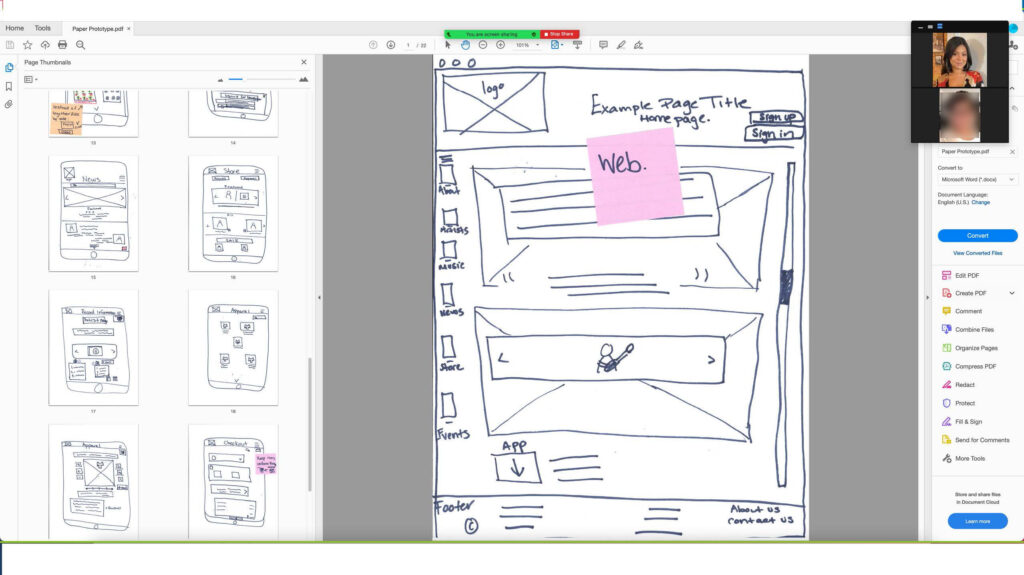
Task: Pick the Highlight pen tool
Action: click(x=621, y=45)
